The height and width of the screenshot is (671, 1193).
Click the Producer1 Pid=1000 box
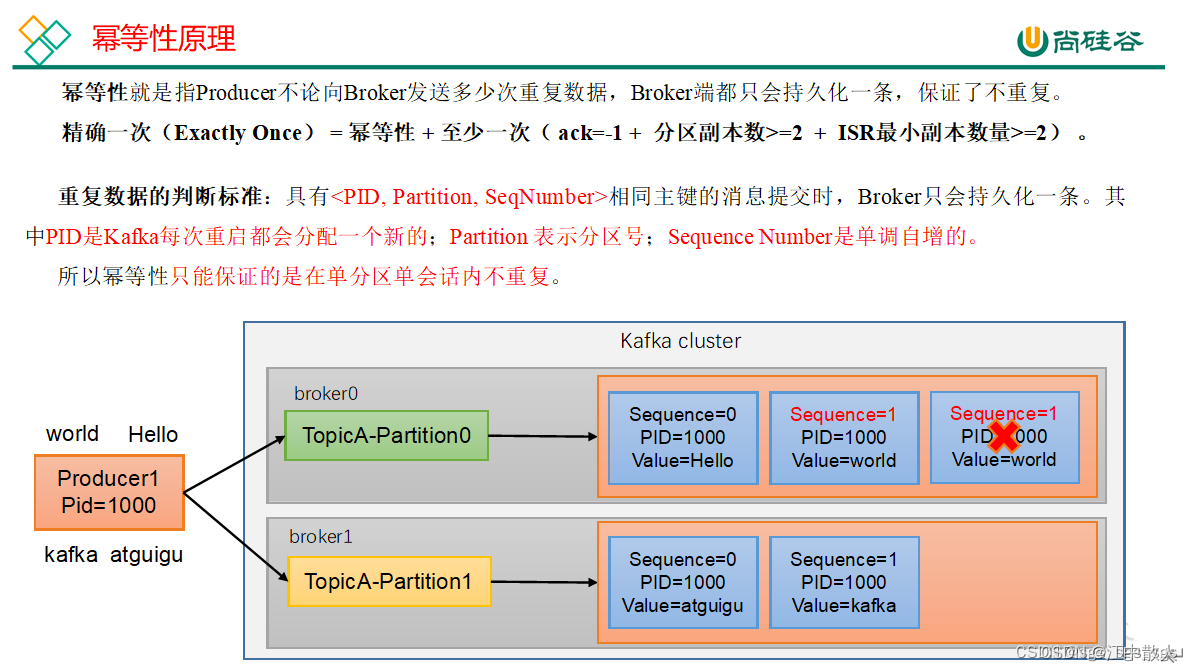110,492
